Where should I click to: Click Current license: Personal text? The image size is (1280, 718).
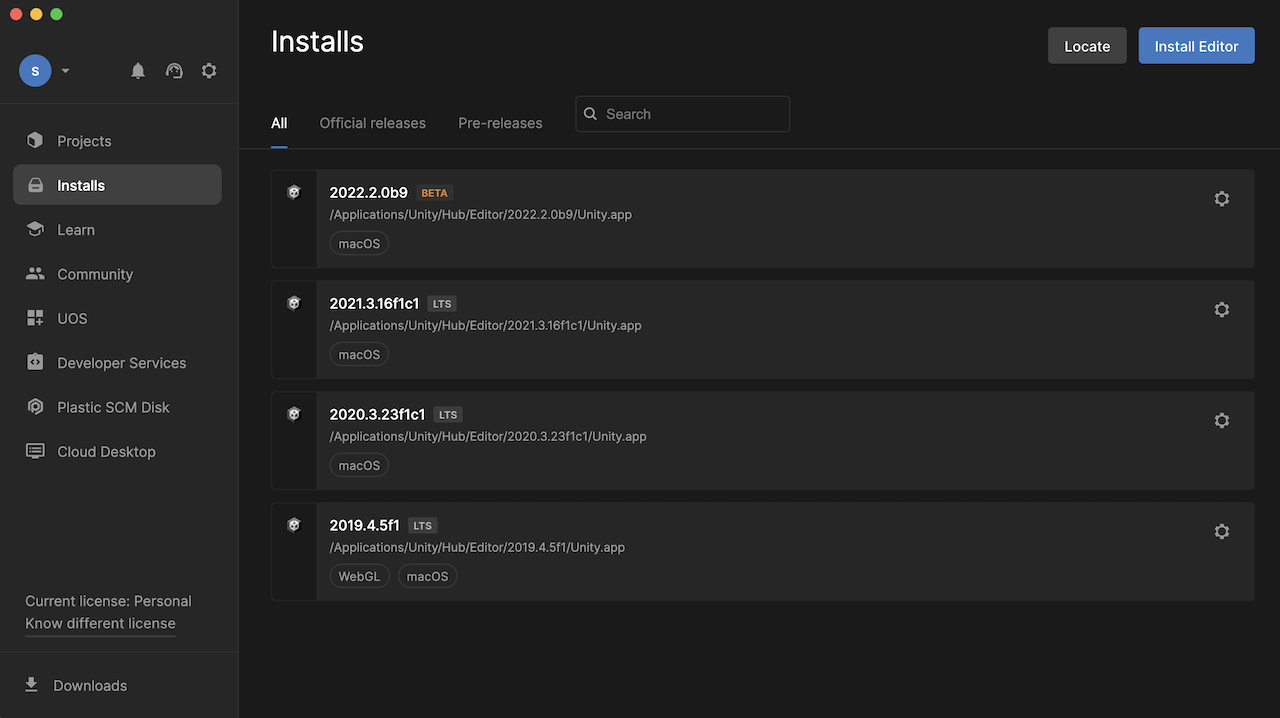108,601
